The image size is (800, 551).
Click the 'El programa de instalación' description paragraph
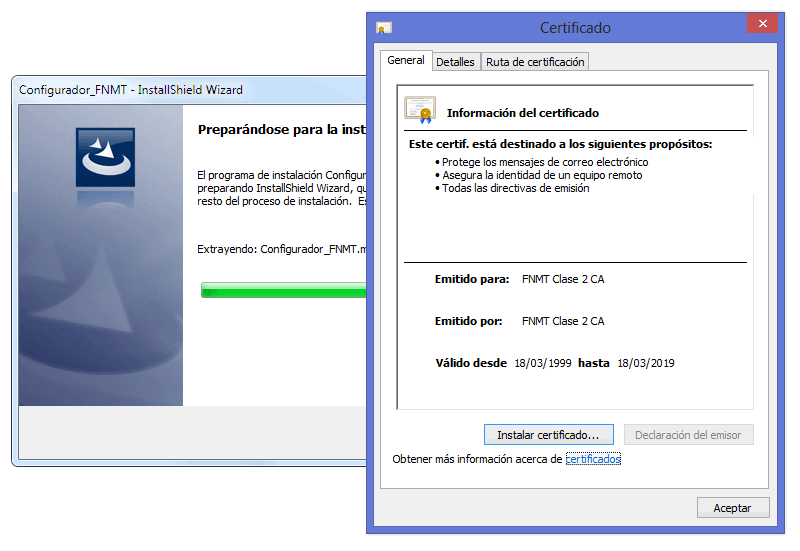click(x=282, y=188)
